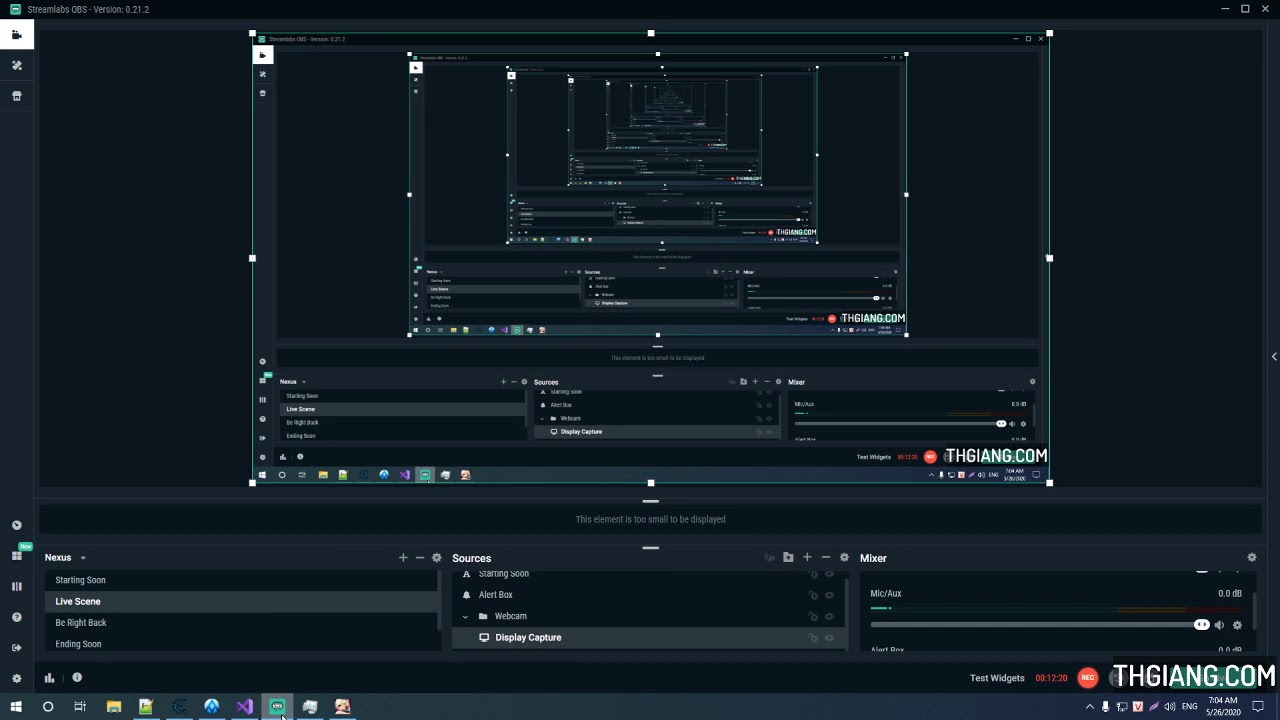Lock the Webcam folder
1280x720 pixels.
[813, 616]
